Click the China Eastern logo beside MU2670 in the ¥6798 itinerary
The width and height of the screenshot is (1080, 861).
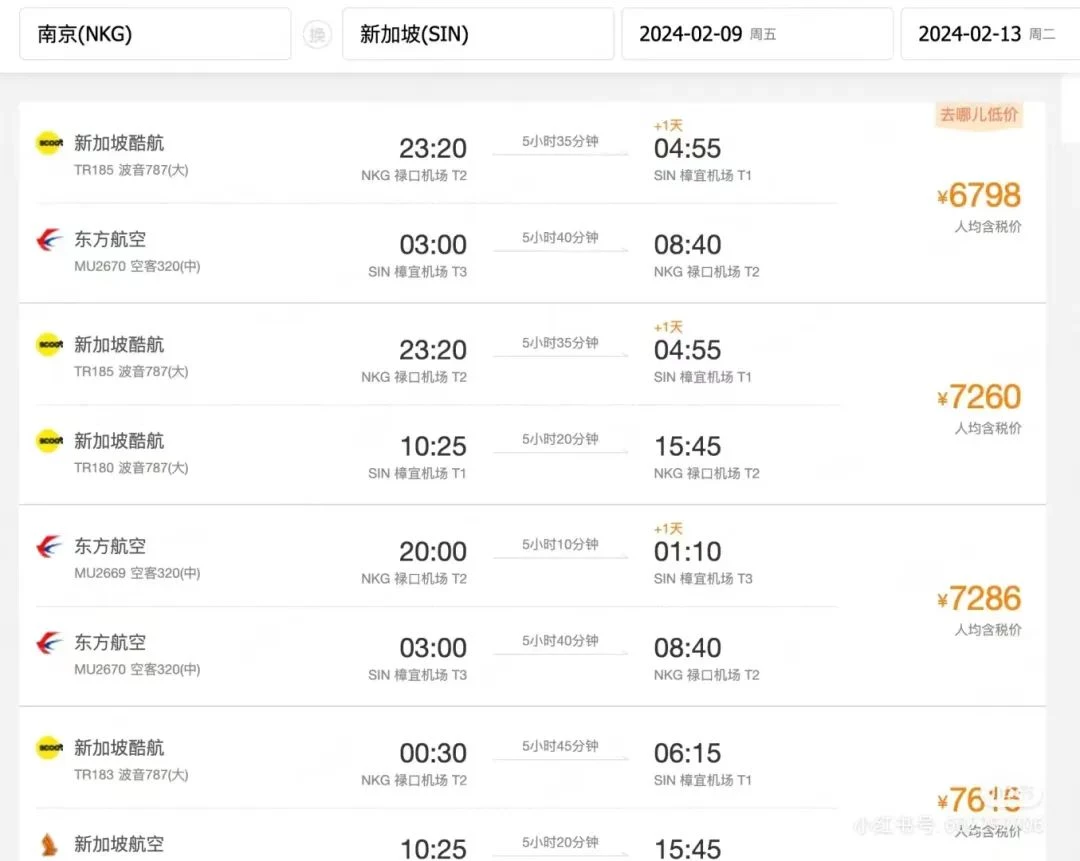[x=50, y=240]
